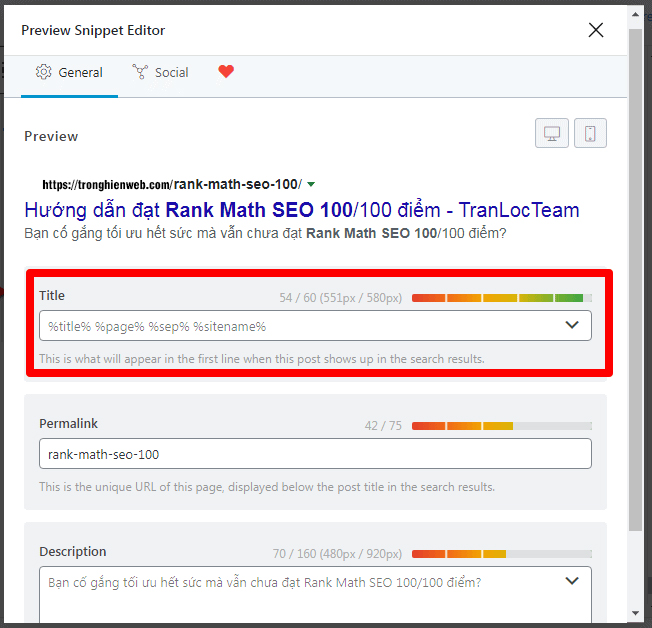Select desktop preview mode icon

pyautogui.click(x=551, y=133)
